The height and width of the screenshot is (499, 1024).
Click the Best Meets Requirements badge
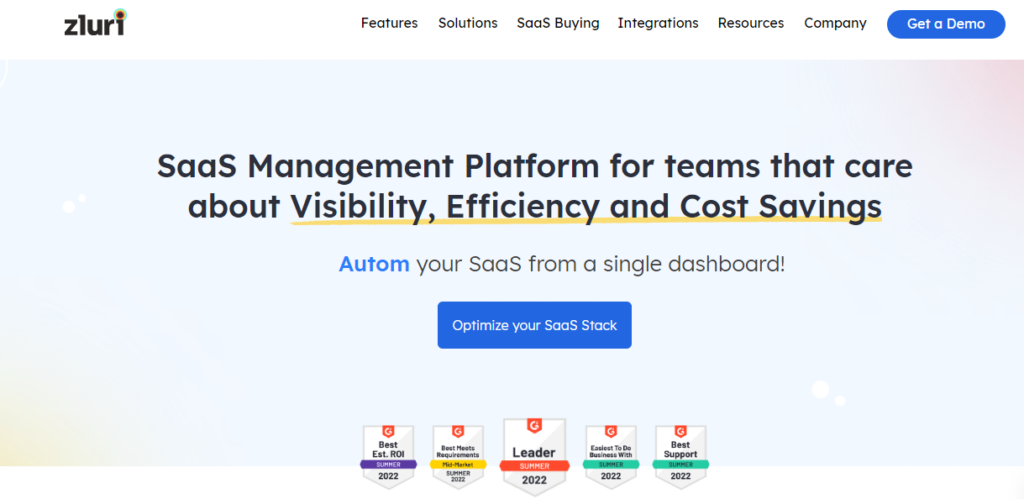[x=457, y=457]
